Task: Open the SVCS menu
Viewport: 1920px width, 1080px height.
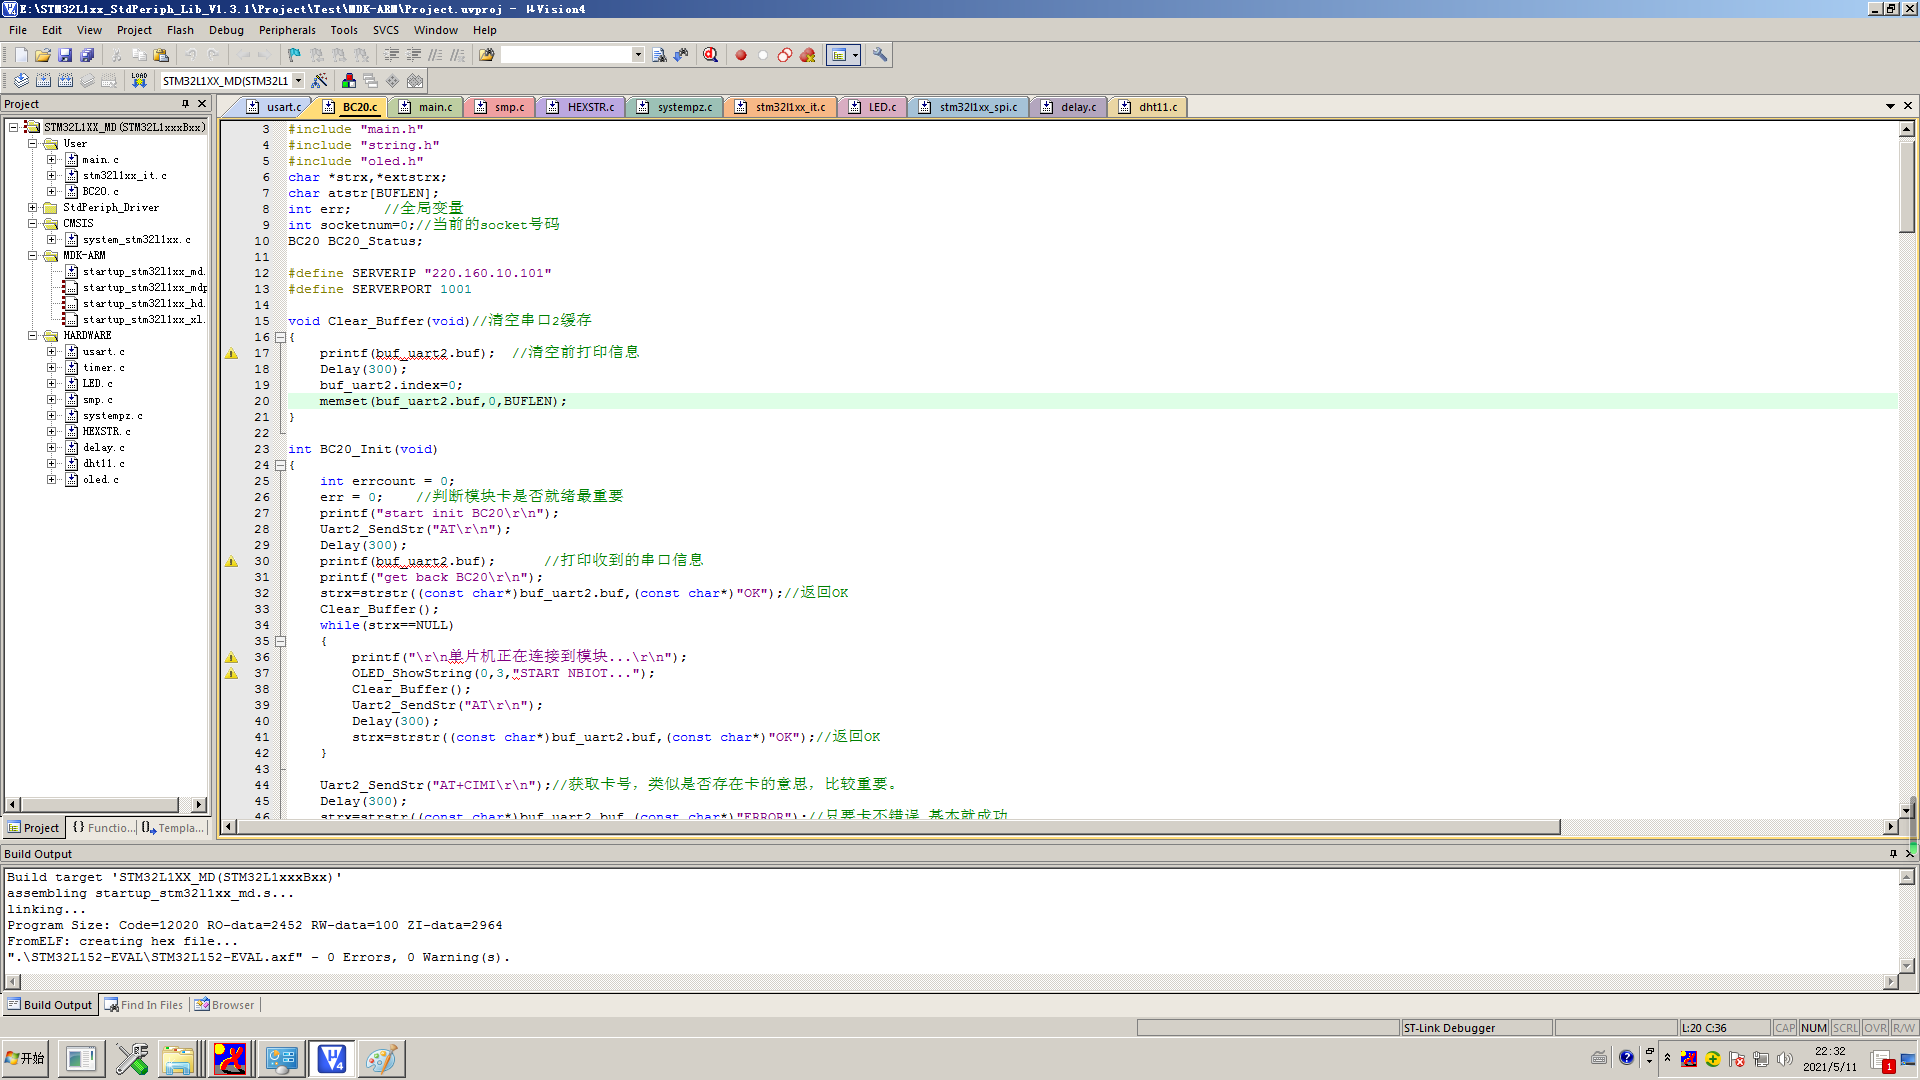Action: tap(386, 30)
